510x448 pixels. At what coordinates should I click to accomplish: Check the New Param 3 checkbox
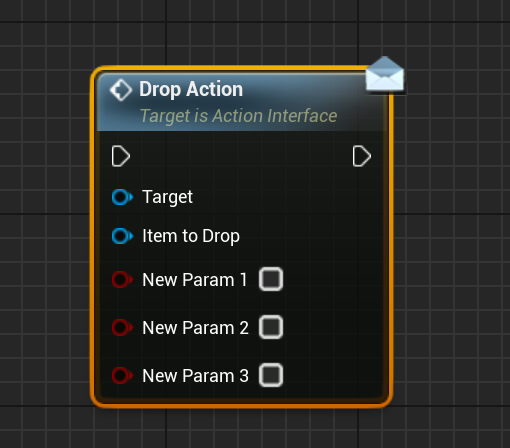coord(271,375)
